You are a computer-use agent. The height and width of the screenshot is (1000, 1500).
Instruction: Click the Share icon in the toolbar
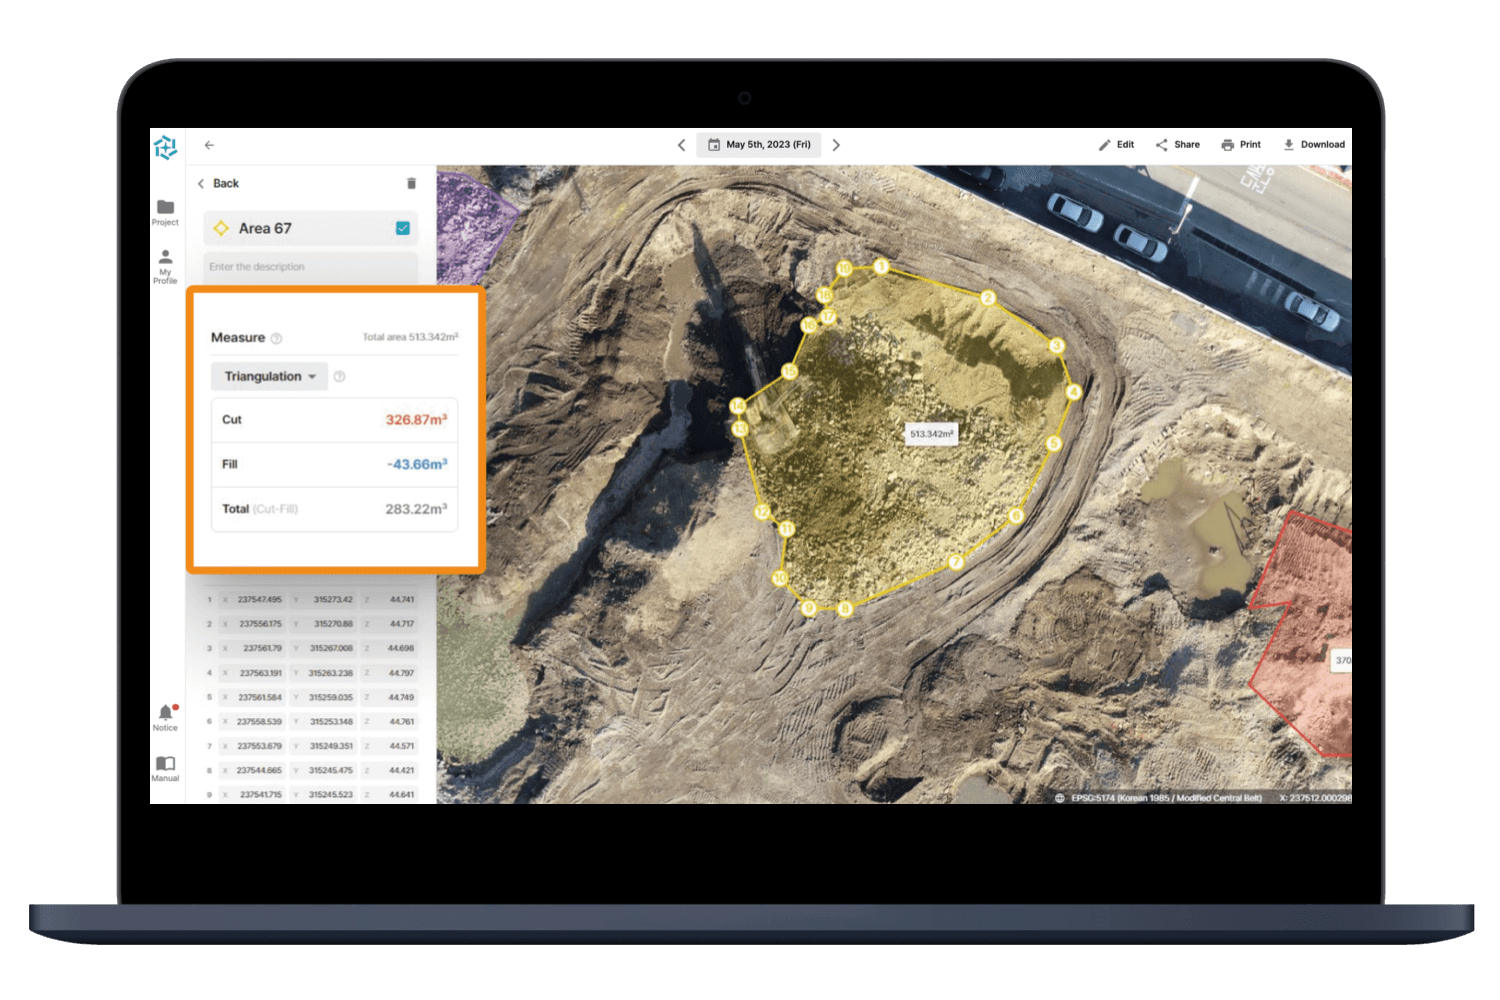pyautogui.click(x=1177, y=144)
